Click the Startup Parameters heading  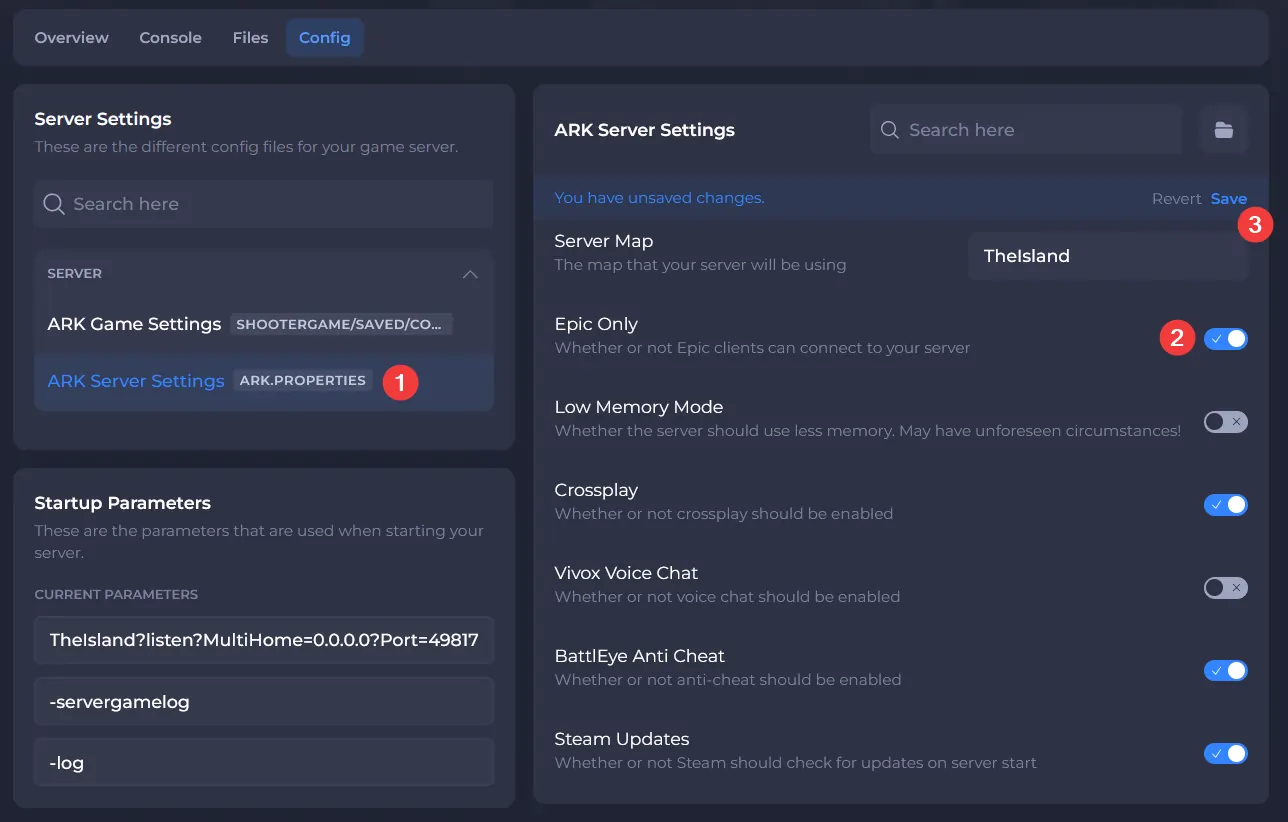(123, 503)
